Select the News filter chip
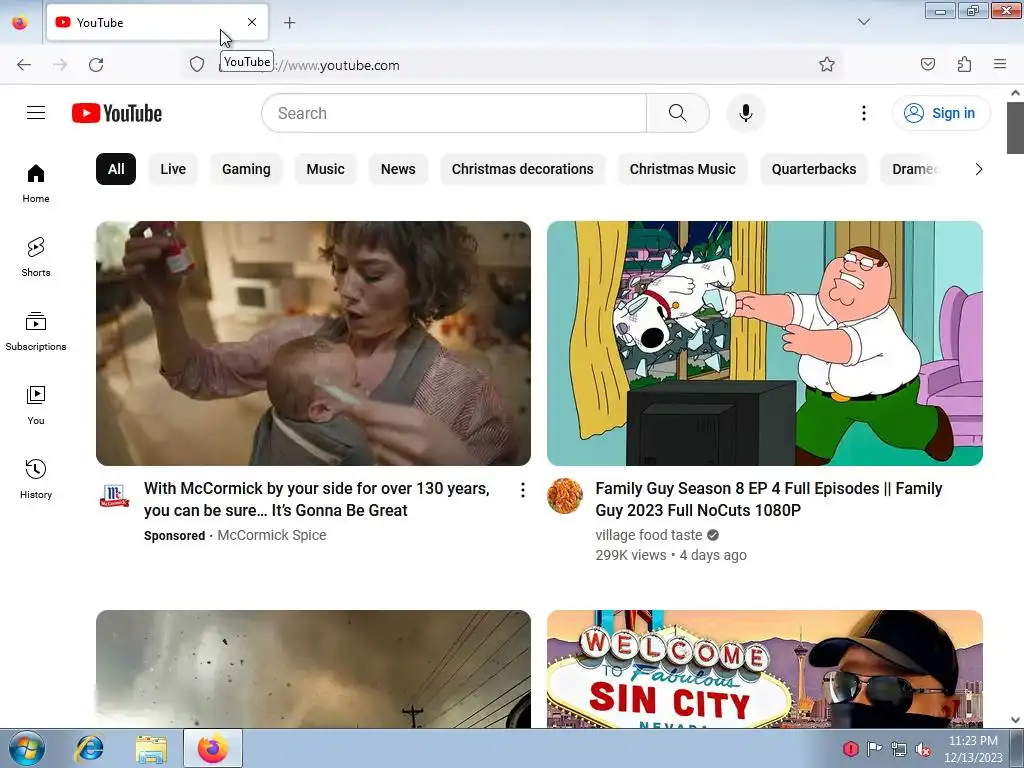The height and width of the screenshot is (768, 1024). point(398,169)
